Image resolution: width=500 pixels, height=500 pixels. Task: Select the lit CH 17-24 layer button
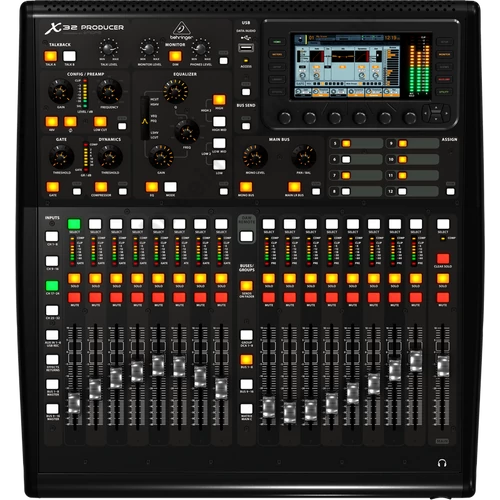(52, 286)
